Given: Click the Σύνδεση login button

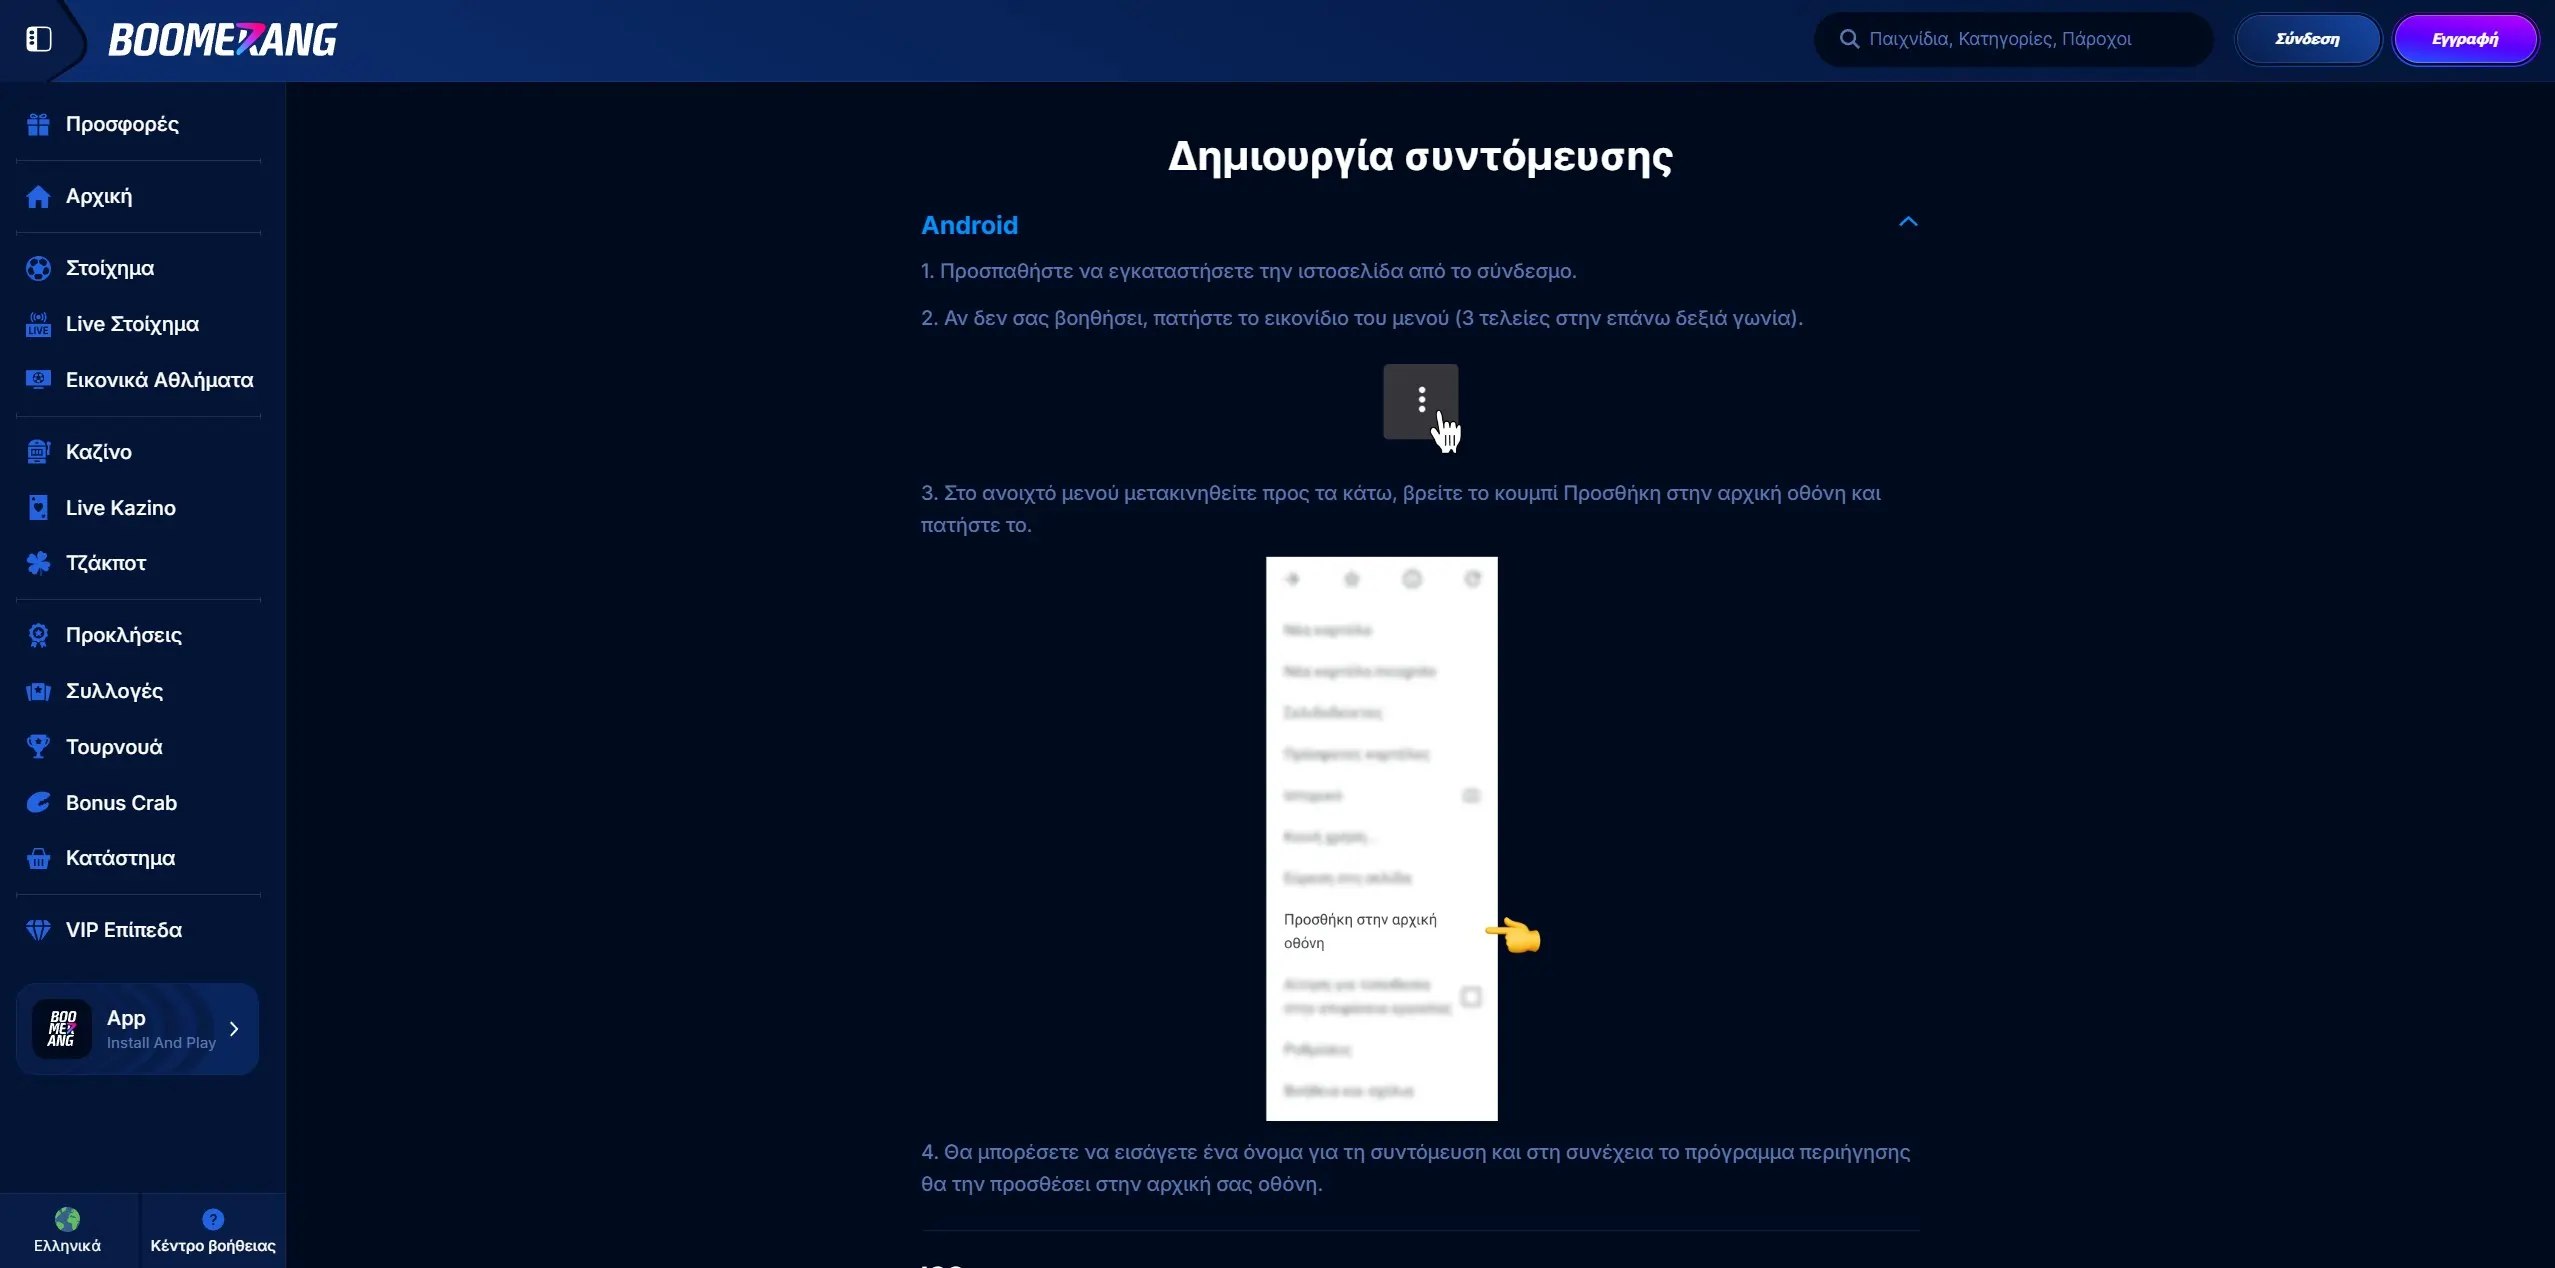Looking at the screenshot, I should click(2307, 38).
